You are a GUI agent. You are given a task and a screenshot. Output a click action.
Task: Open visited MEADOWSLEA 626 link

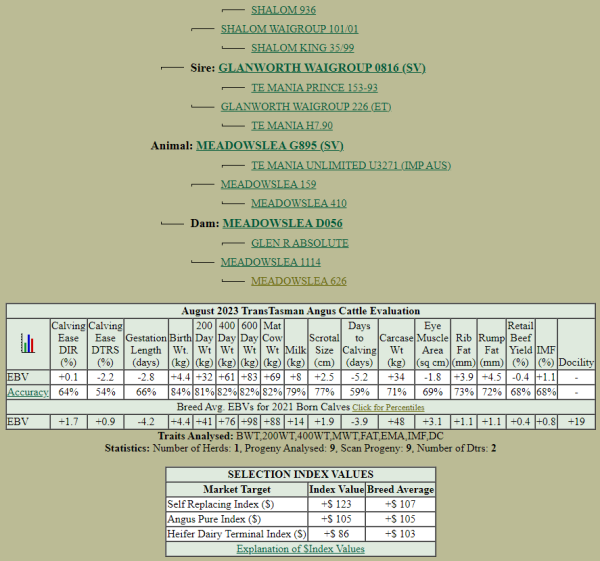(298, 281)
